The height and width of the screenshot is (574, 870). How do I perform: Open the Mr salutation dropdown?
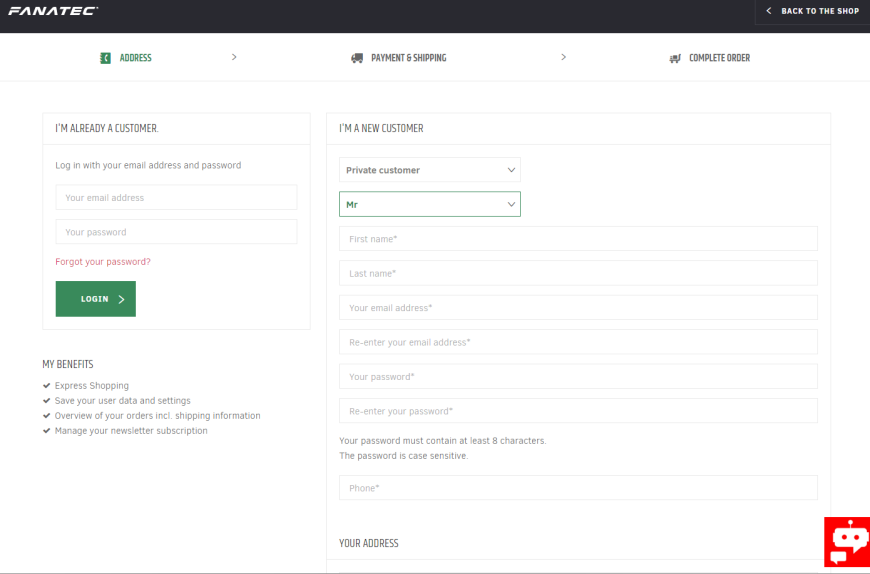[x=429, y=204]
